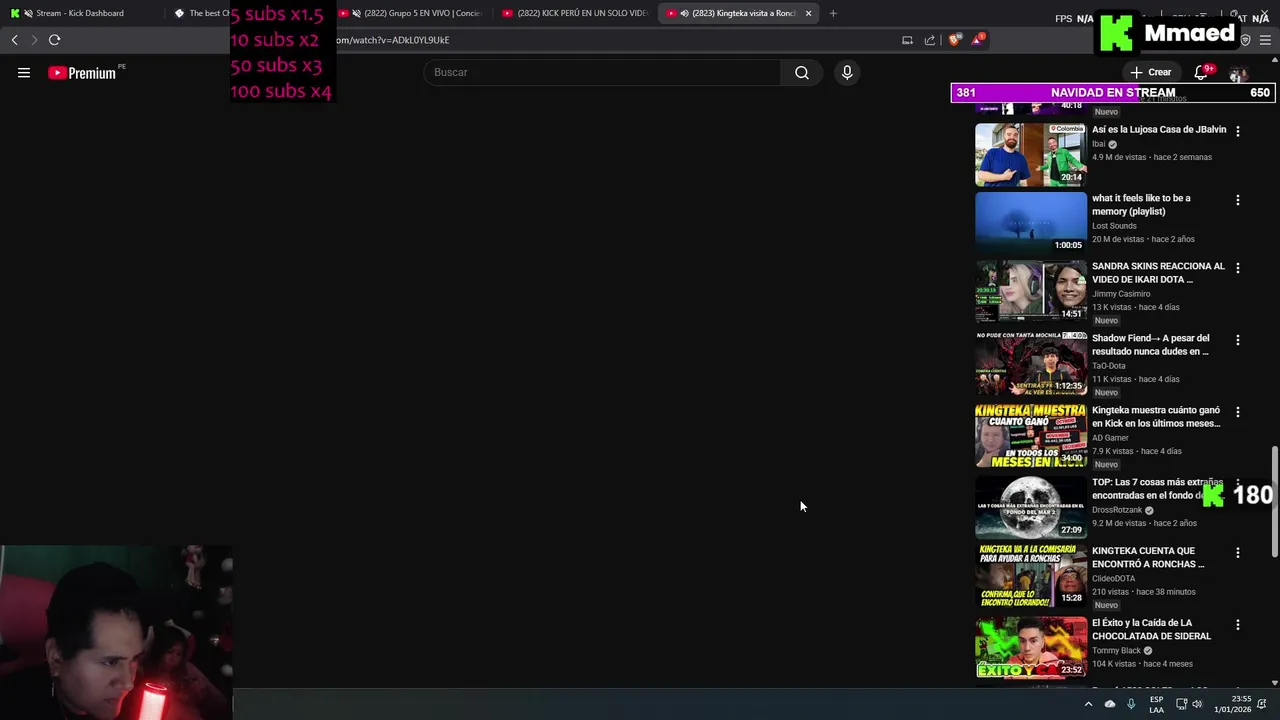1280x720 pixels.
Task: Open the account avatar menu
Action: click(1238, 75)
